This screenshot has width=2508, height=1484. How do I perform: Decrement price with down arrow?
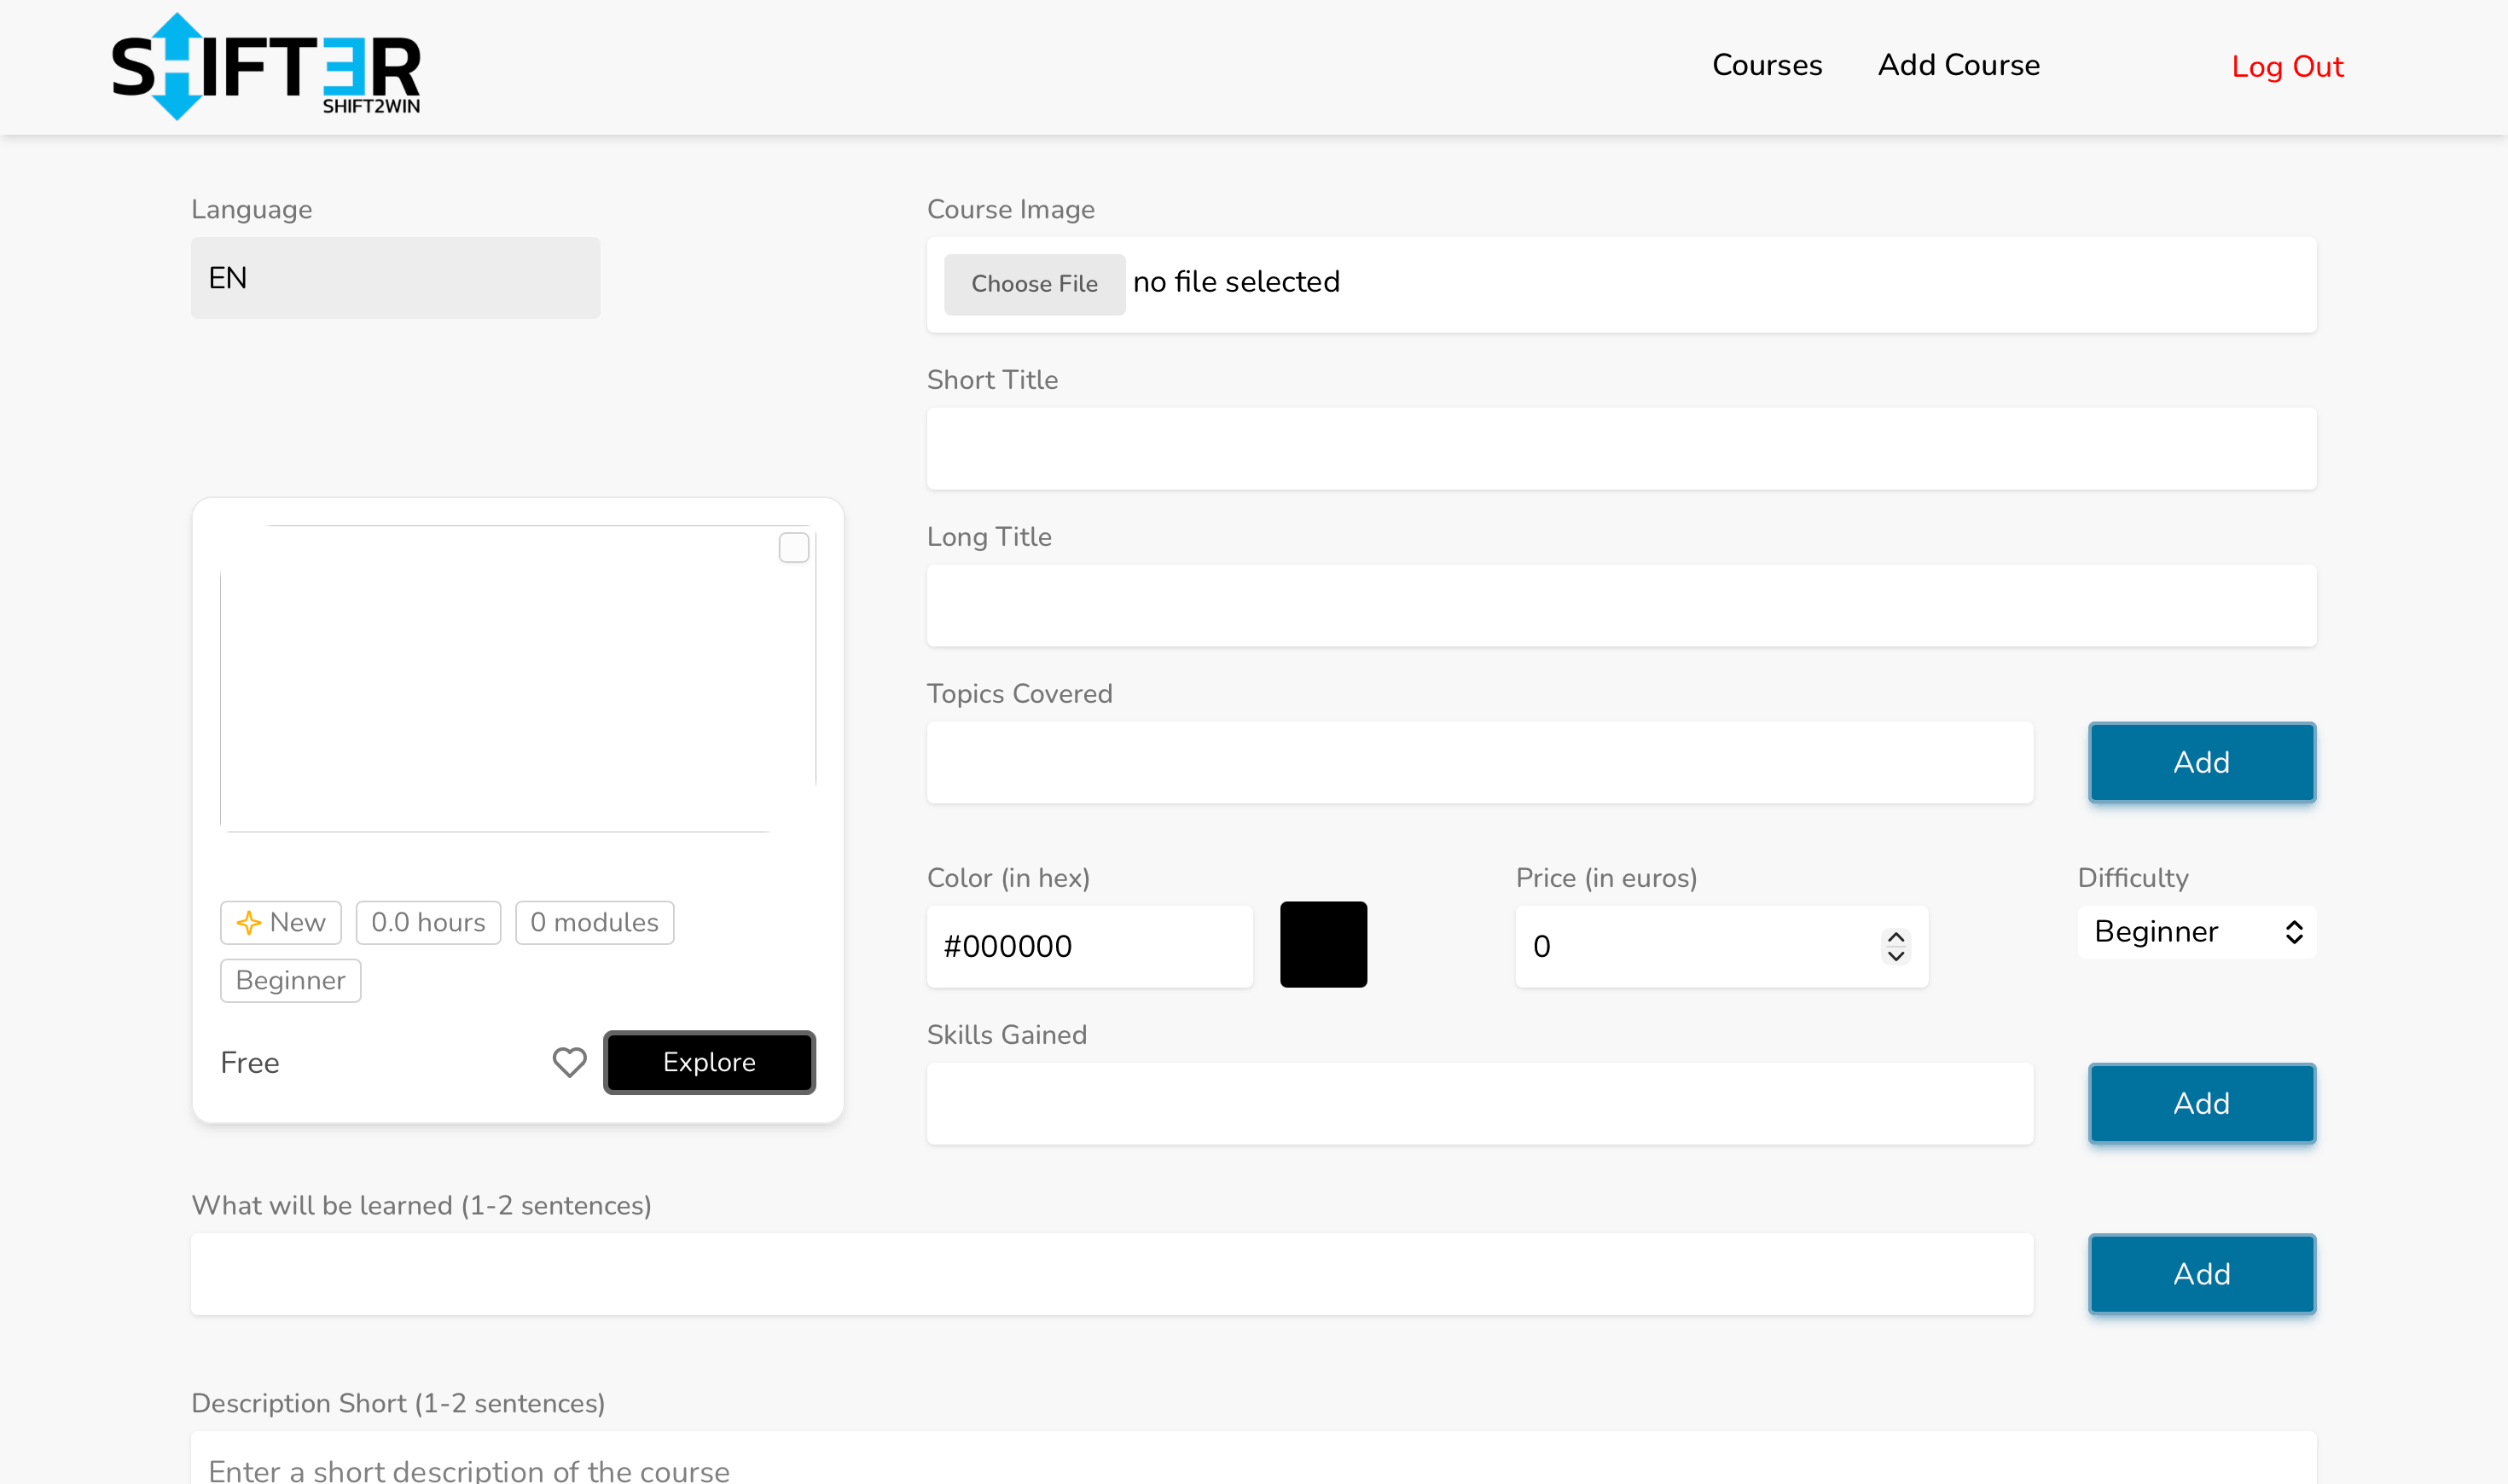(1895, 956)
